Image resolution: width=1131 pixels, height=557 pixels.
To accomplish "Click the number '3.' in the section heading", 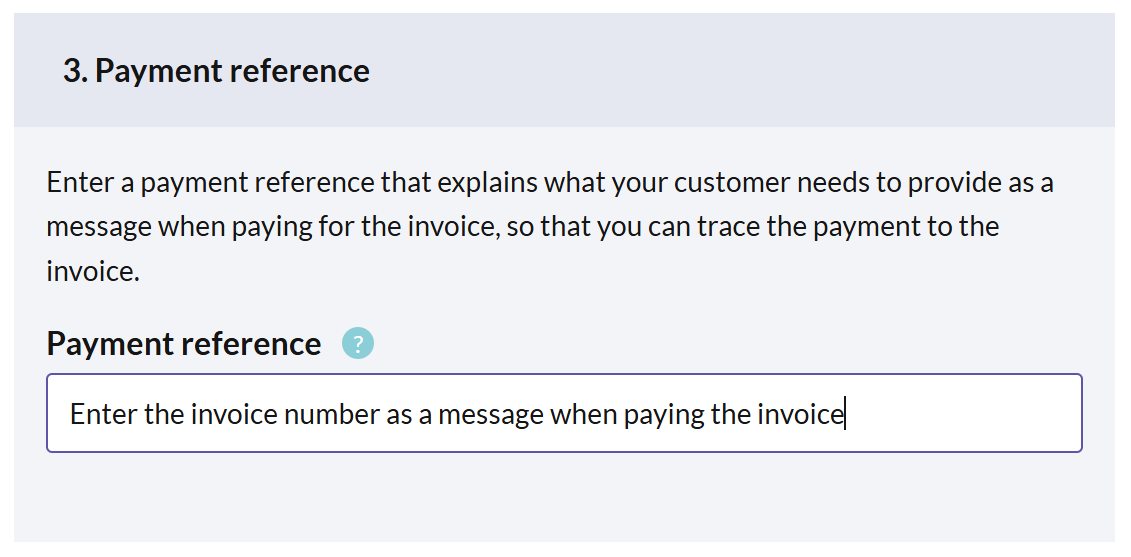I will pos(76,71).
